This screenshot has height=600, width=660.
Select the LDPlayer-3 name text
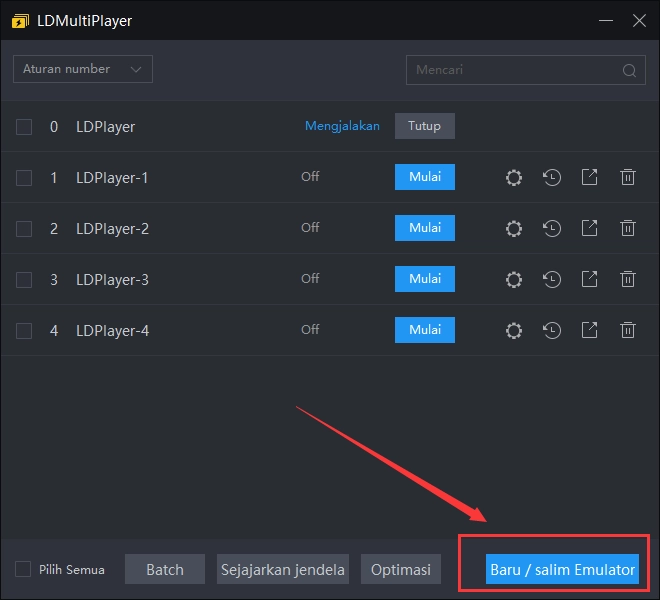[112, 280]
